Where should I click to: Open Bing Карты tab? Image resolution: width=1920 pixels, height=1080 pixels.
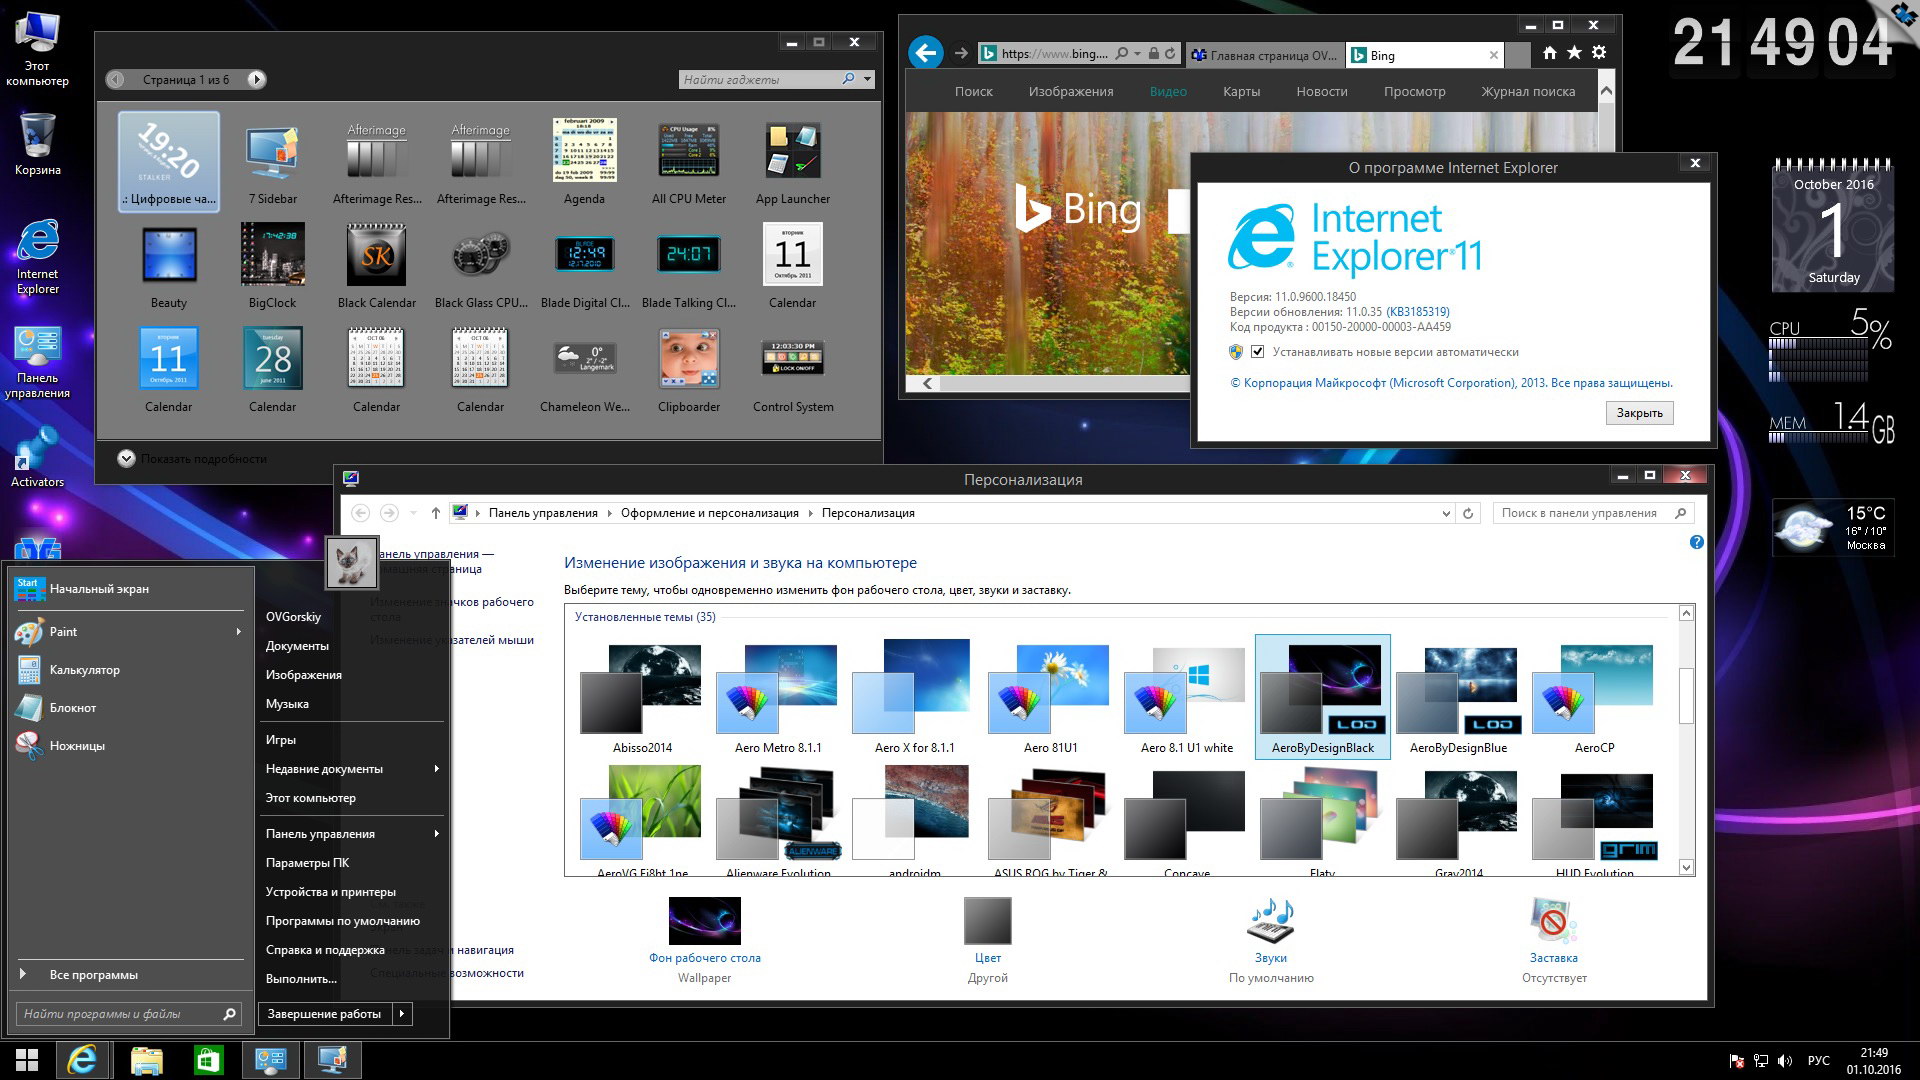(x=1241, y=91)
